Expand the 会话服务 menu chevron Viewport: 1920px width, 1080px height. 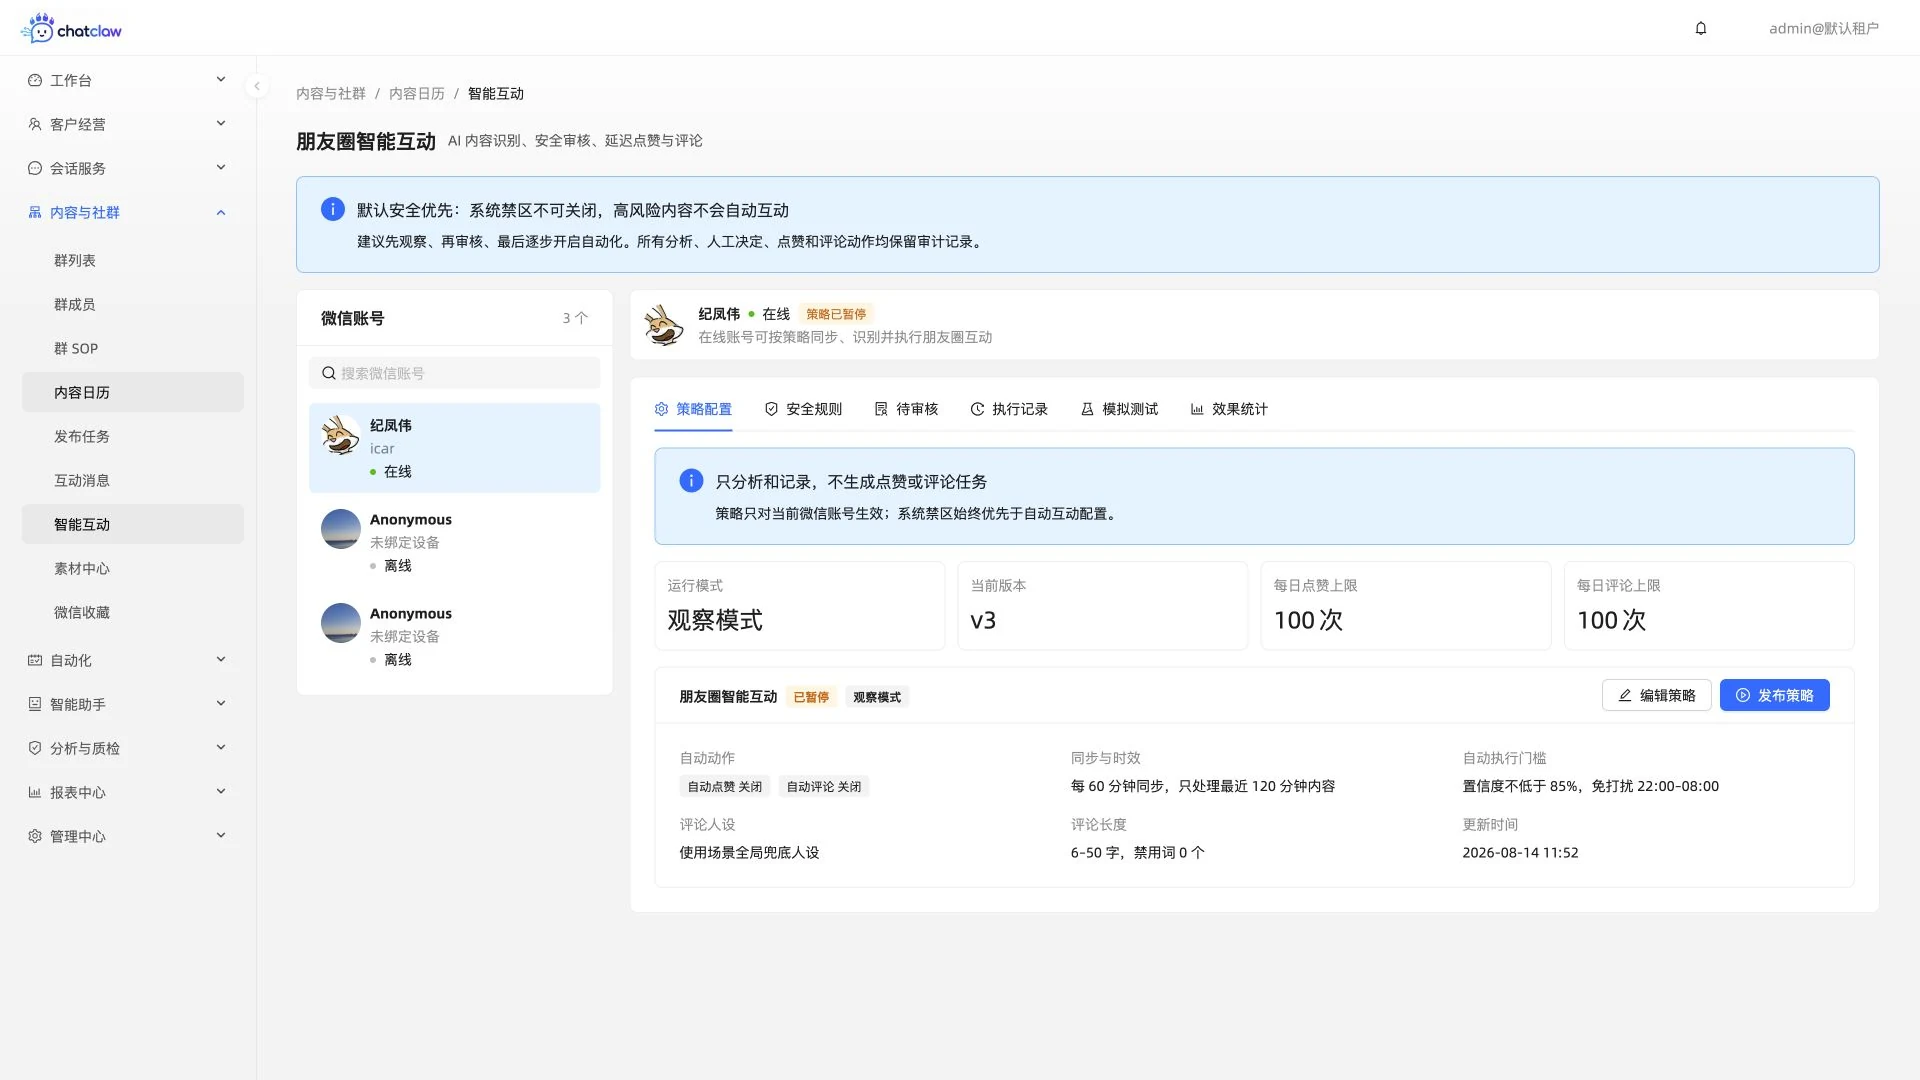tap(221, 168)
